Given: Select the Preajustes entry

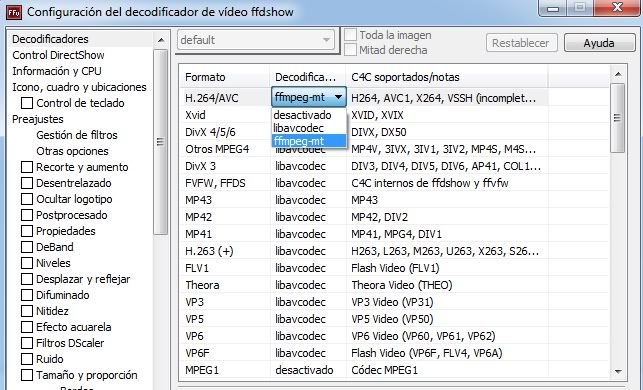Looking at the screenshot, I should pos(38,119).
